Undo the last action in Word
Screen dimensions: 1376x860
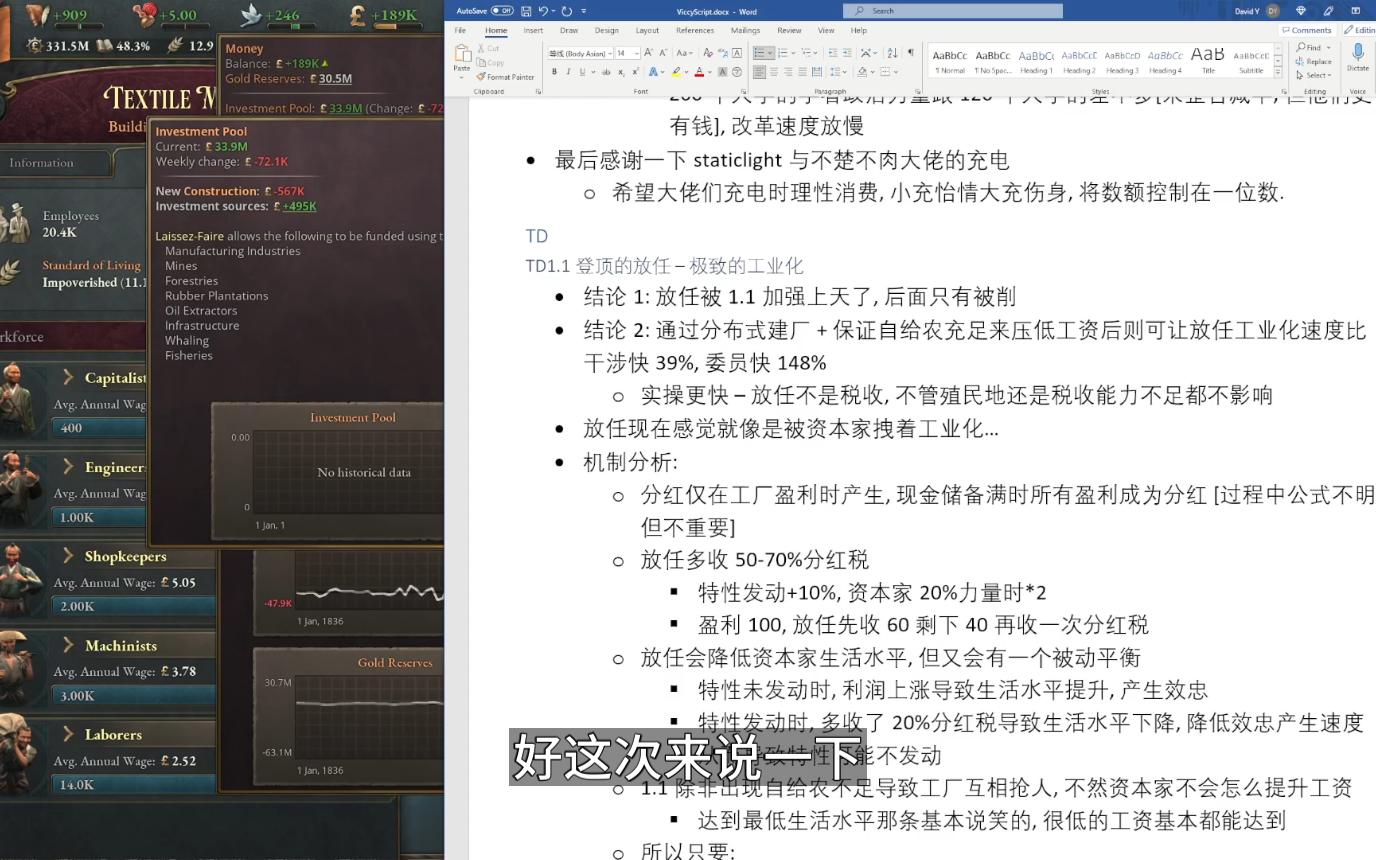[x=543, y=11]
